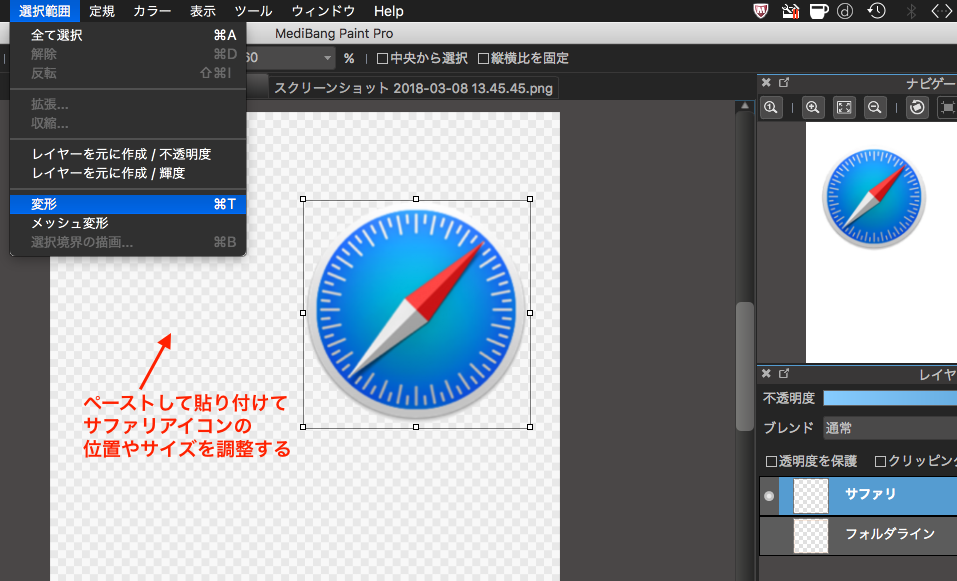Viewport: 957px width, 581px height.
Task: Enable the 透明度を保護 checkbox
Action: [x=771, y=461]
